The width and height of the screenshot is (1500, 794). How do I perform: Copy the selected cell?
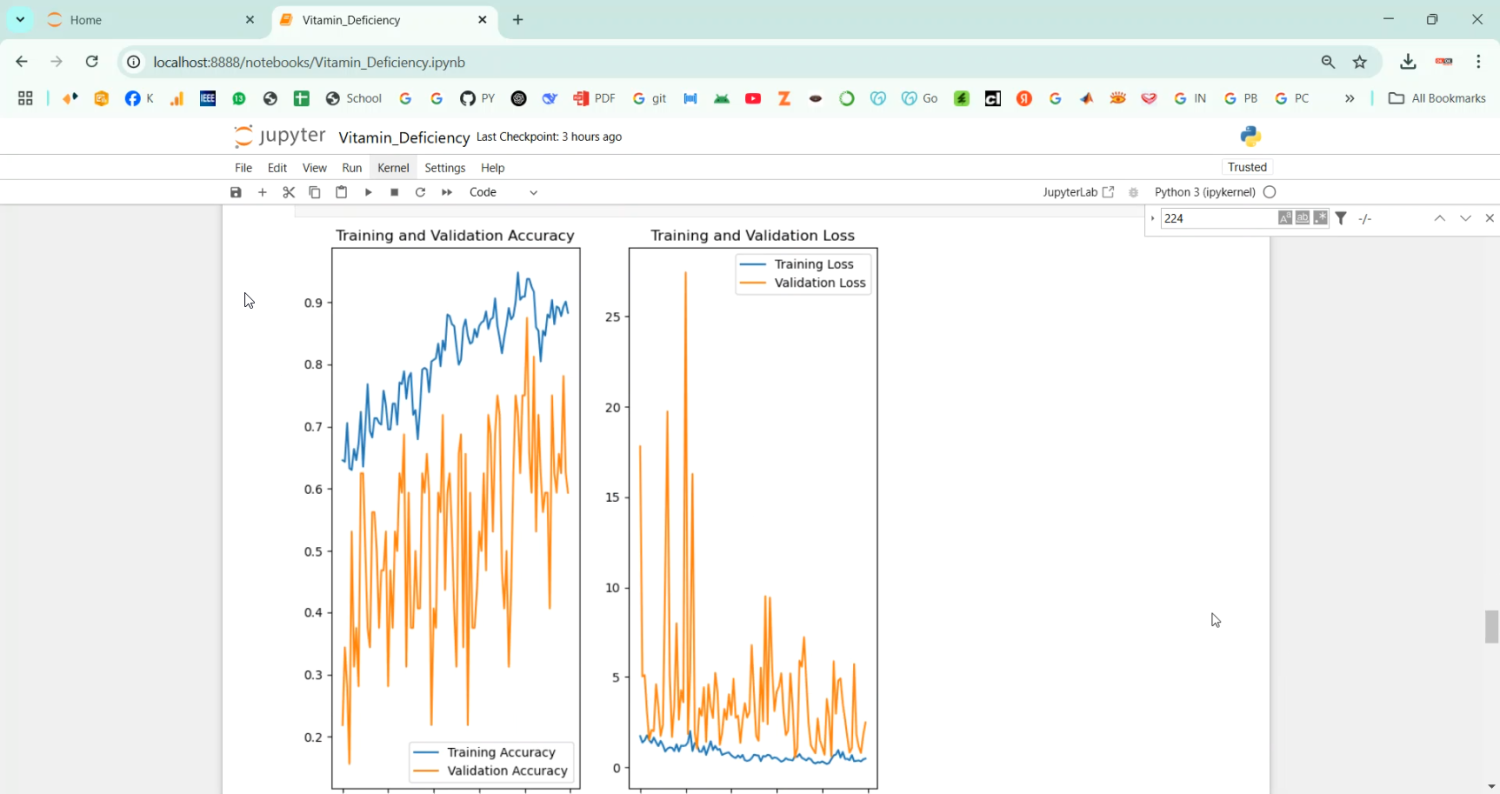[315, 192]
